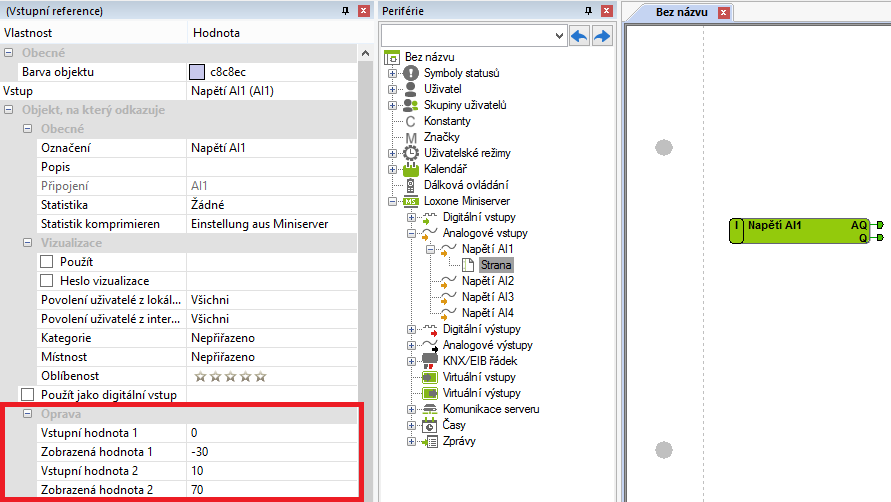Select Napětí AI2 in the tree

[x=487, y=281]
